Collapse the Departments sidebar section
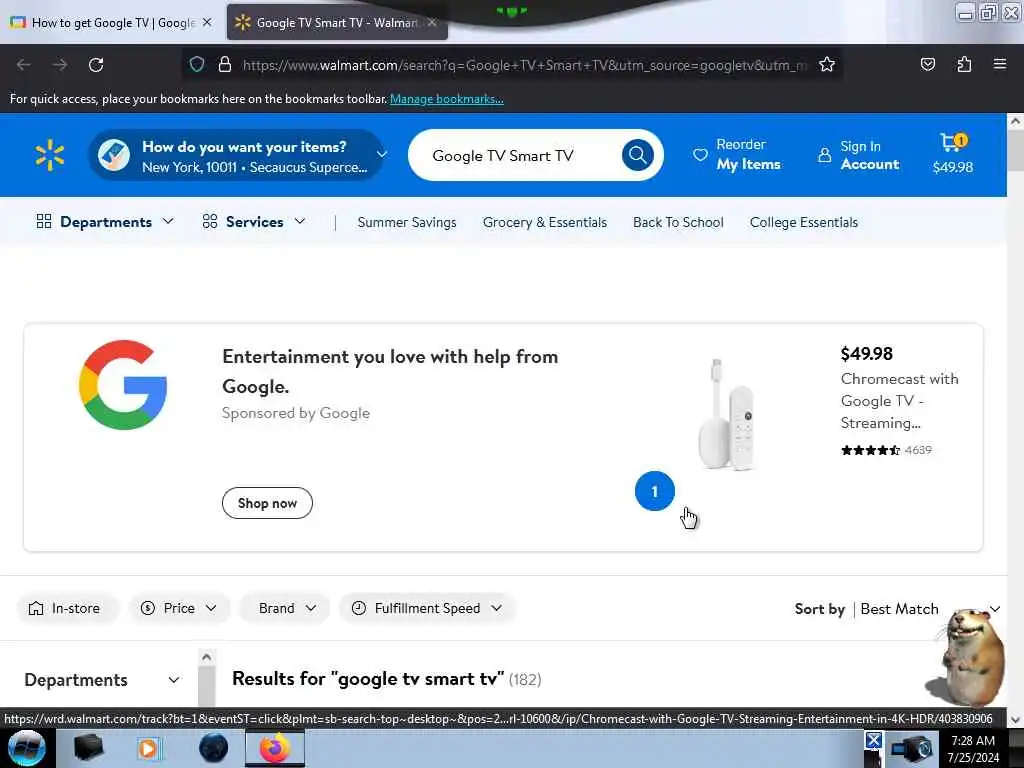 coord(174,680)
